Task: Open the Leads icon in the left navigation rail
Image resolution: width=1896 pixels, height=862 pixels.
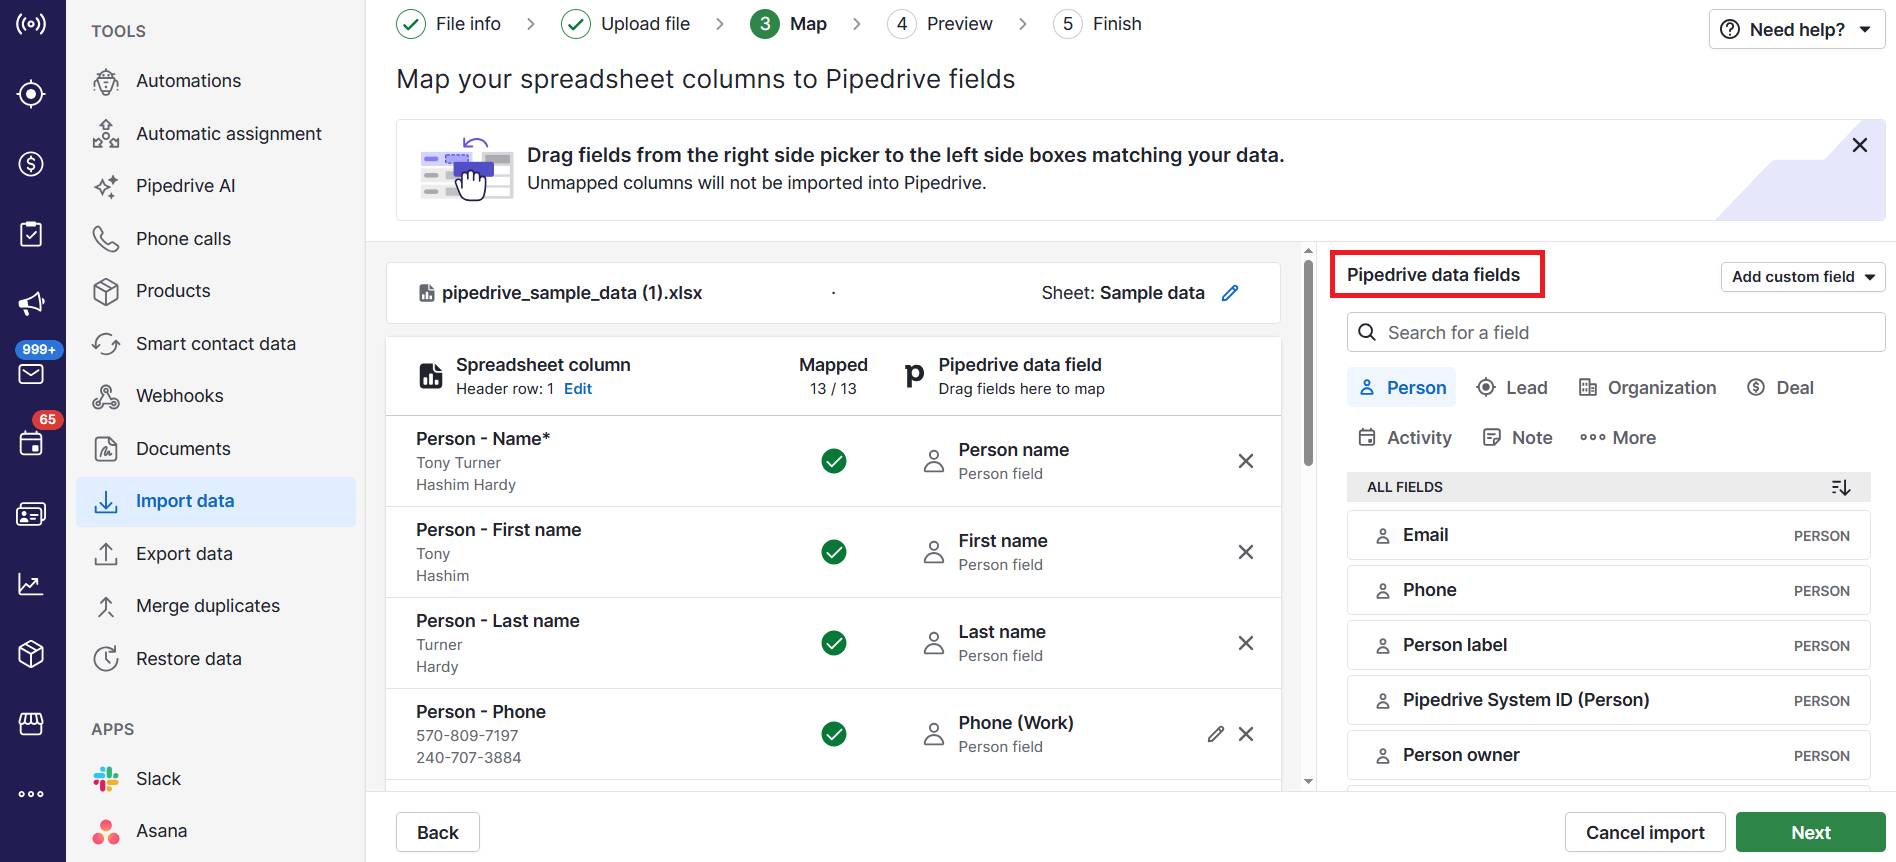Action: (x=31, y=94)
